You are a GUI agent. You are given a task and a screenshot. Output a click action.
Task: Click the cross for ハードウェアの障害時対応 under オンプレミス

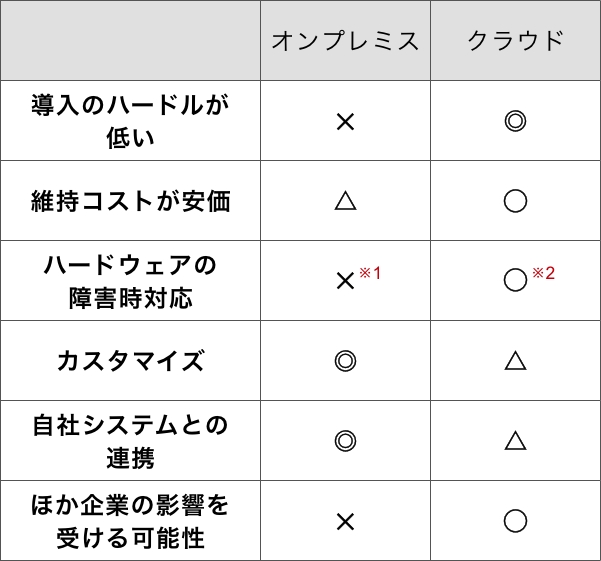click(346, 281)
